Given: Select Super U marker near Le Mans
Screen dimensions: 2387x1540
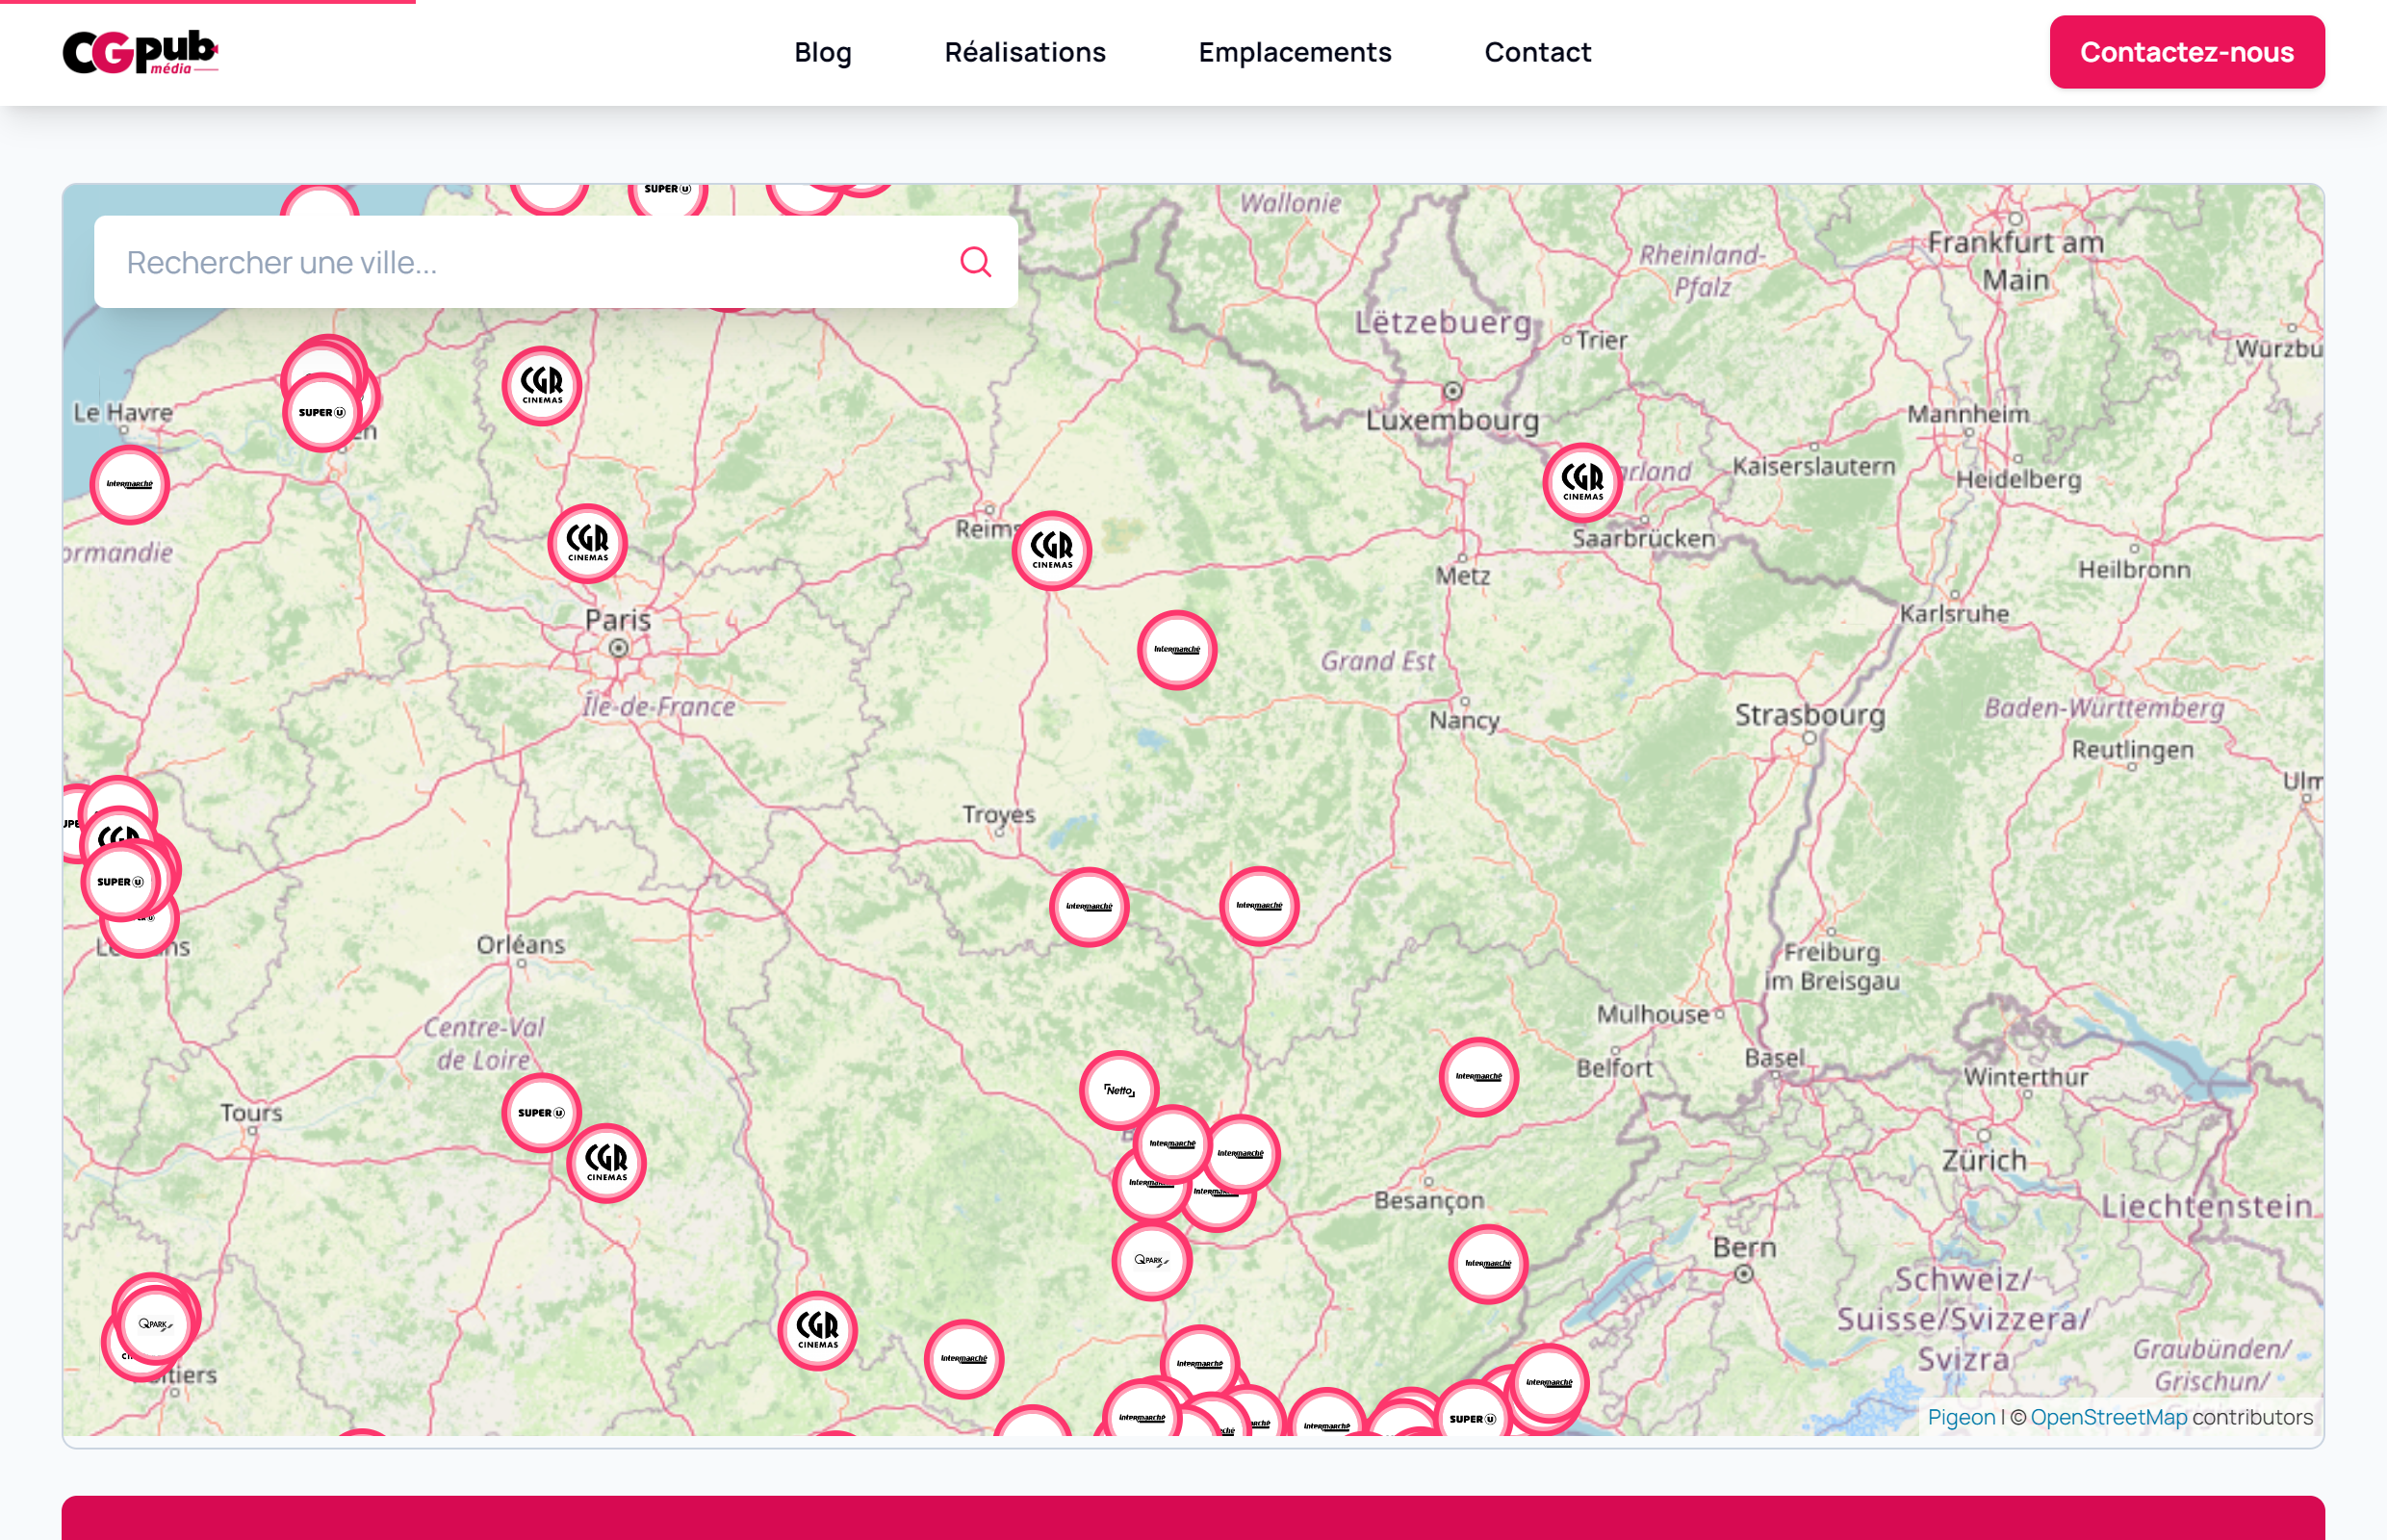Looking at the screenshot, I should tap(120, 882).
